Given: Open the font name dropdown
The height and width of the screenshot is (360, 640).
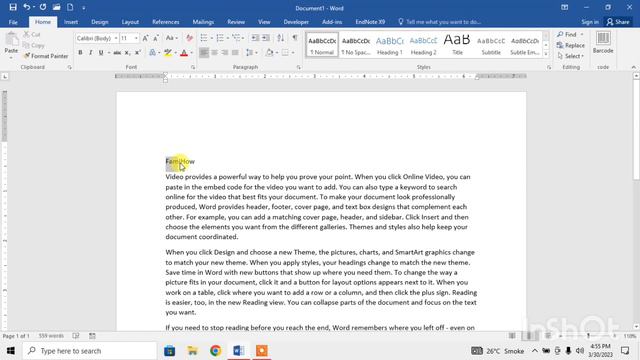Looking at the screenshot, I should pyautogui.click(x=116, y=38).
